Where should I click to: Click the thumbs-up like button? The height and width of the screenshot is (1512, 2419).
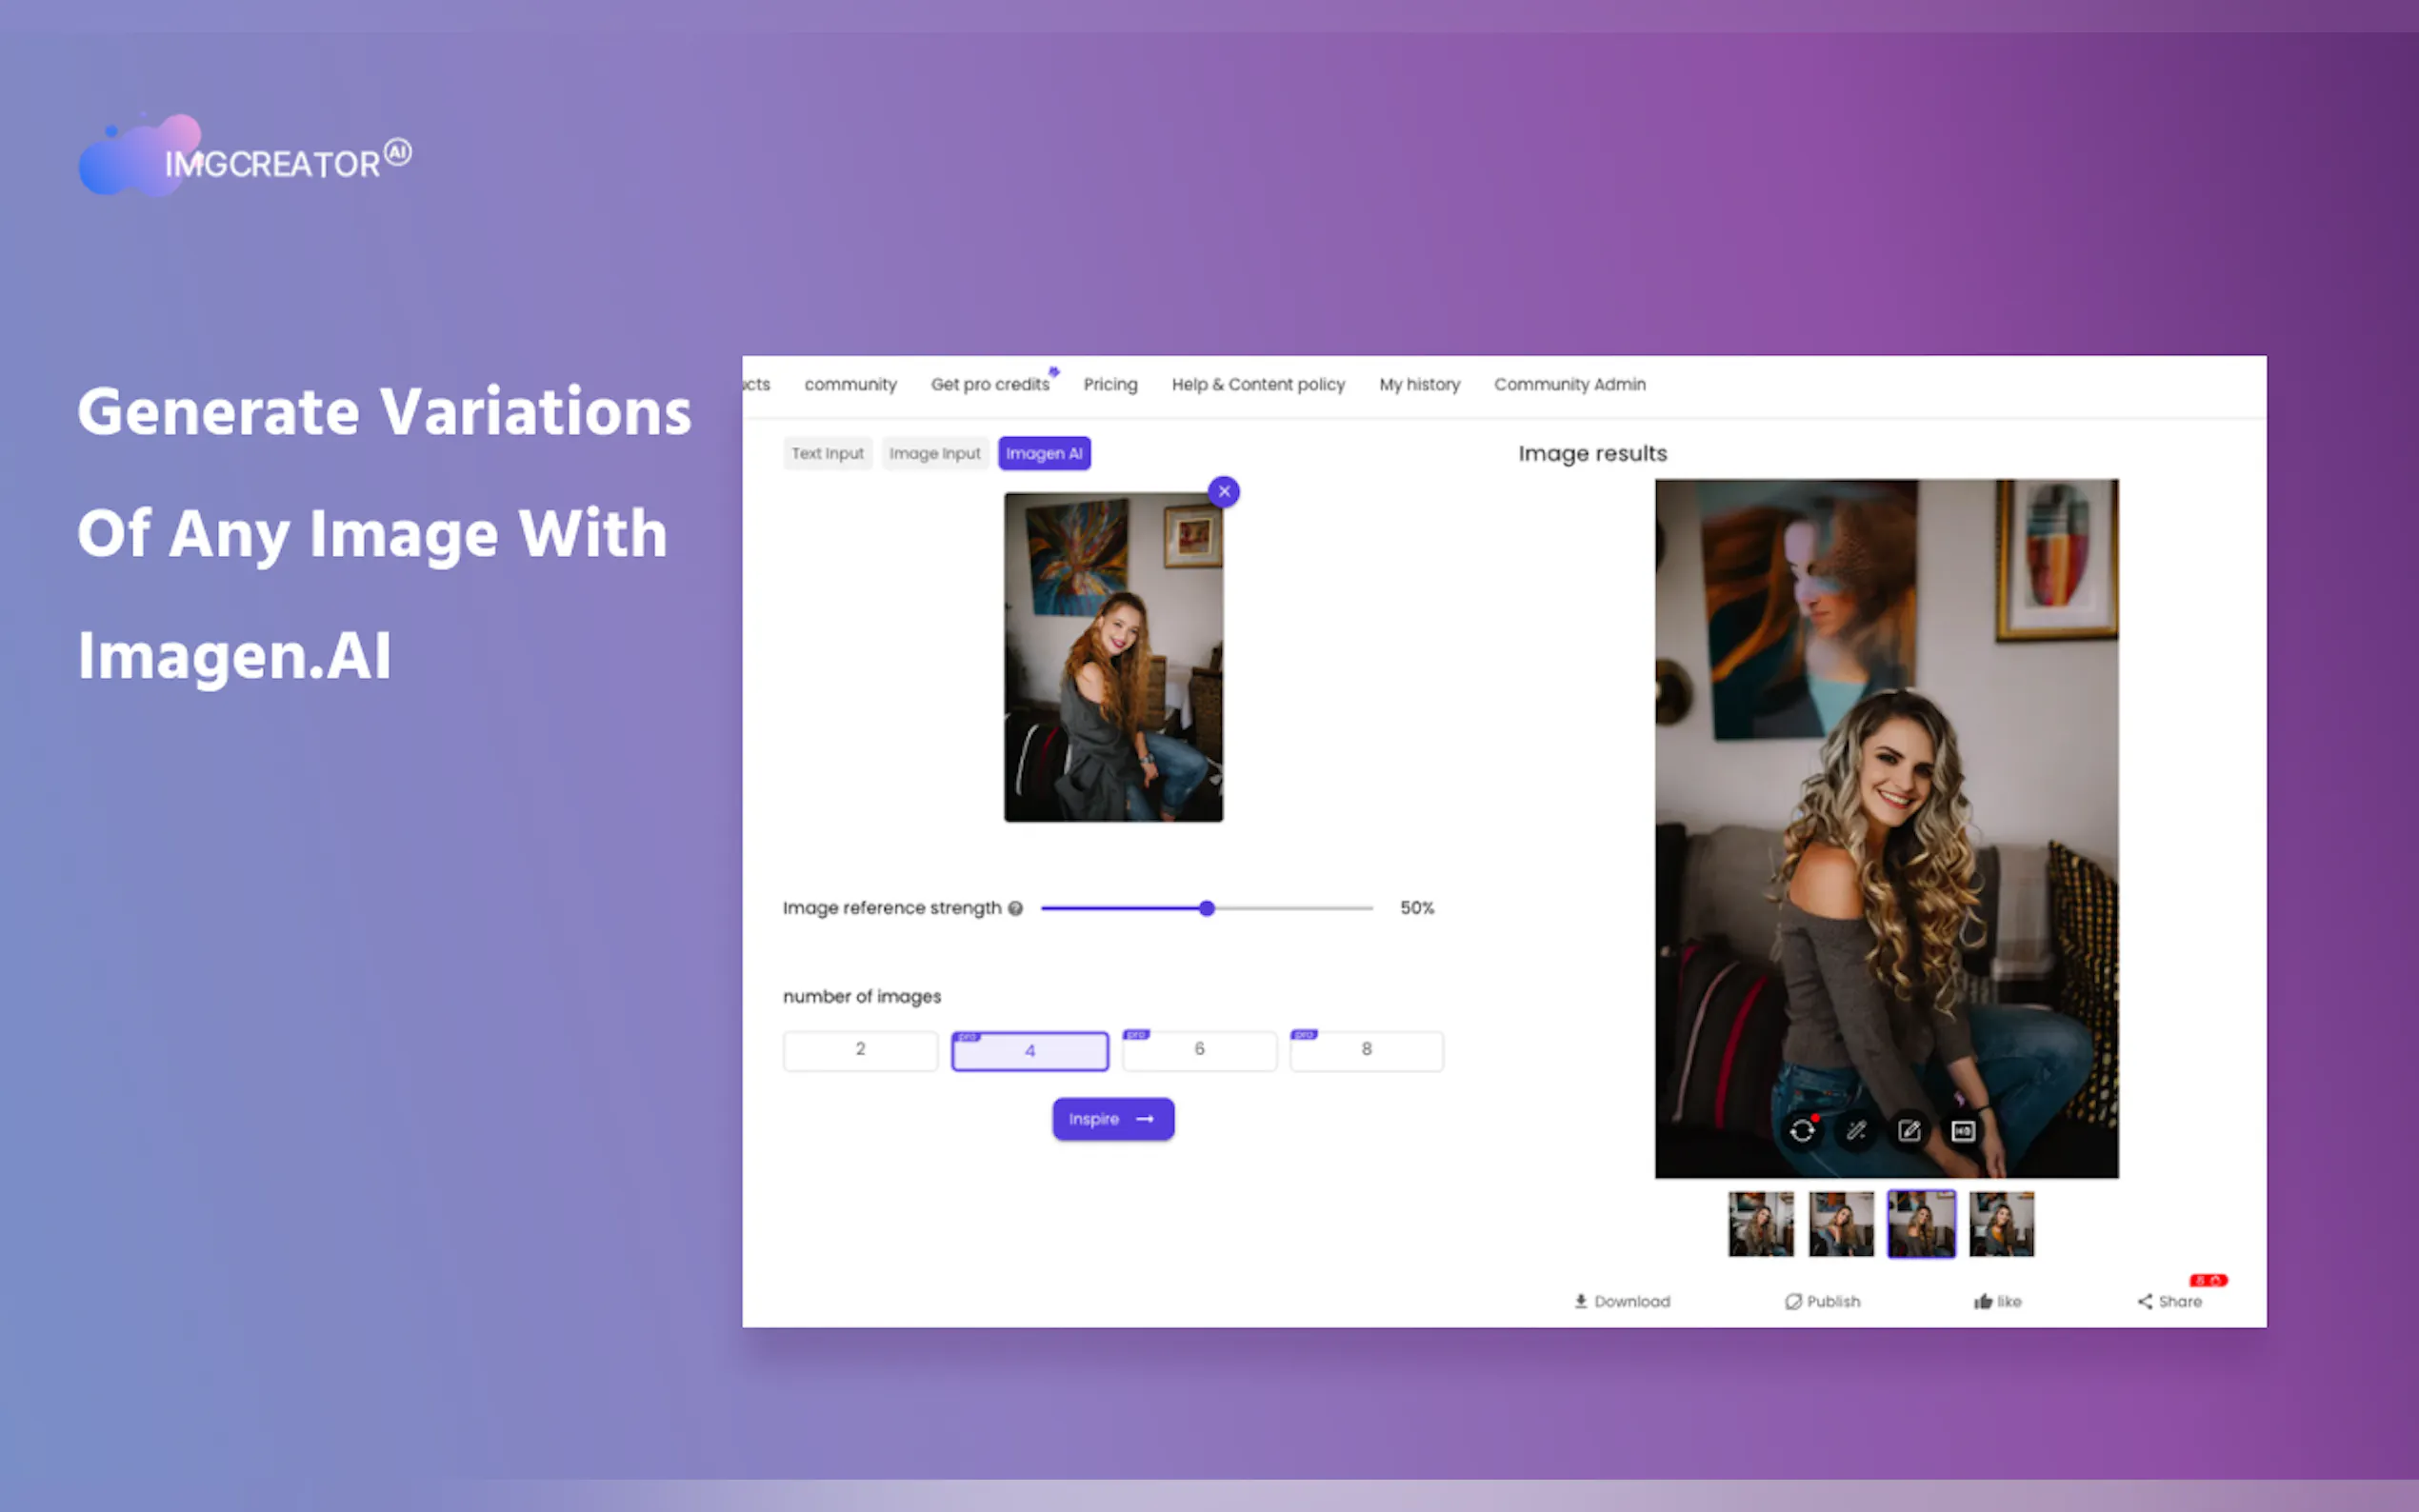tap(1997, 1301)
